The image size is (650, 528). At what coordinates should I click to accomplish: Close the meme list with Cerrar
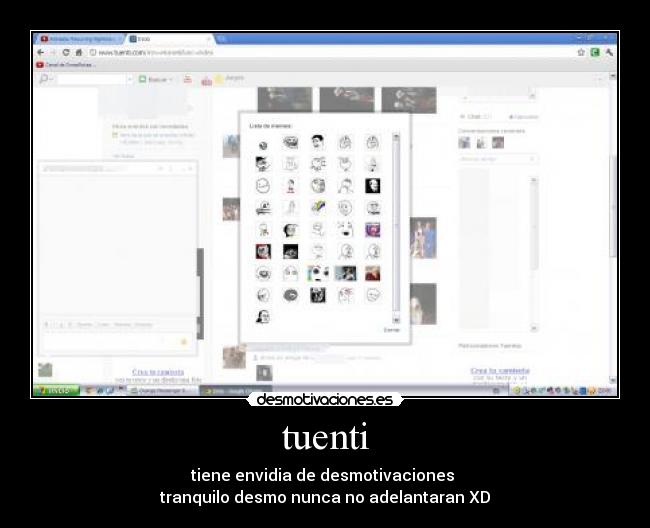pos(392,330)
